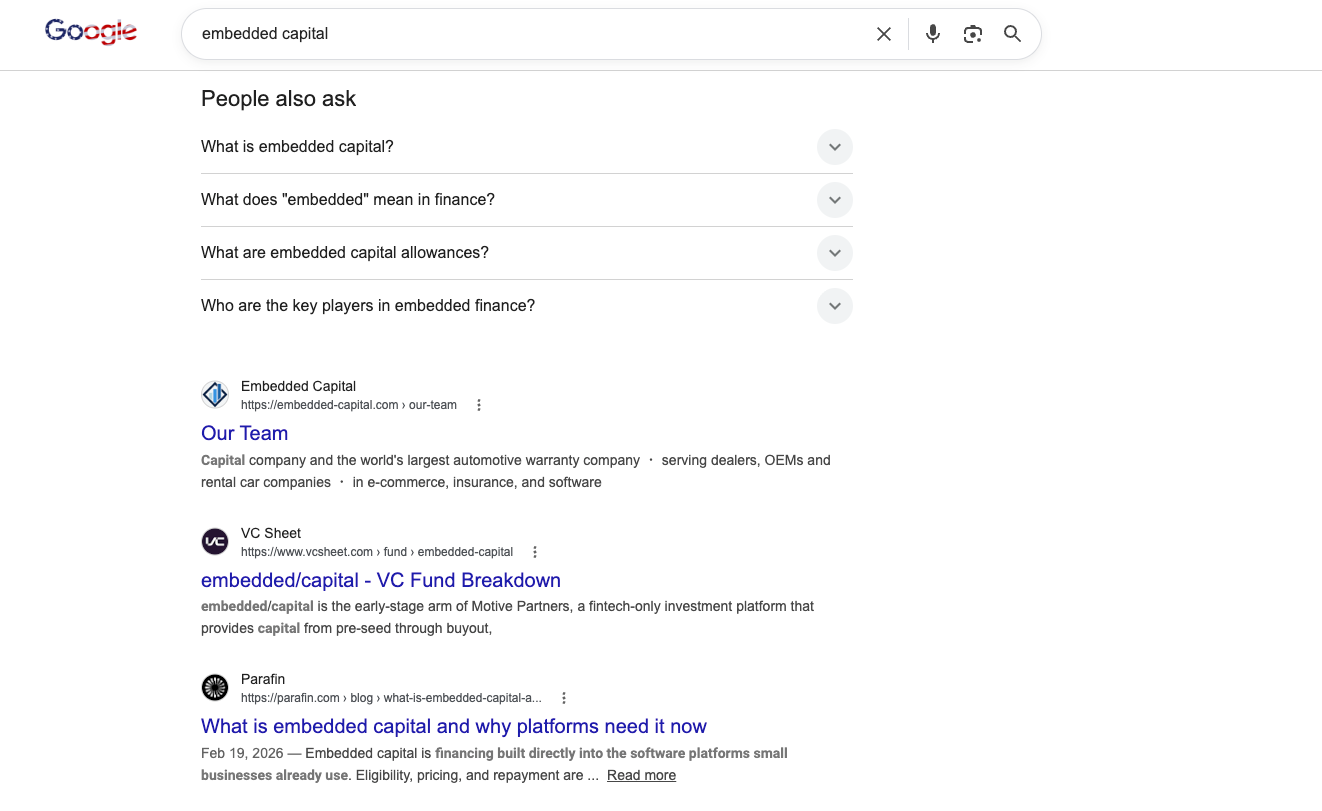Click snippet text "serving dealers, OEMs and"
The width and height of the screenshot is (1322, 811).
pyautogui.click(x=746, y=460)
